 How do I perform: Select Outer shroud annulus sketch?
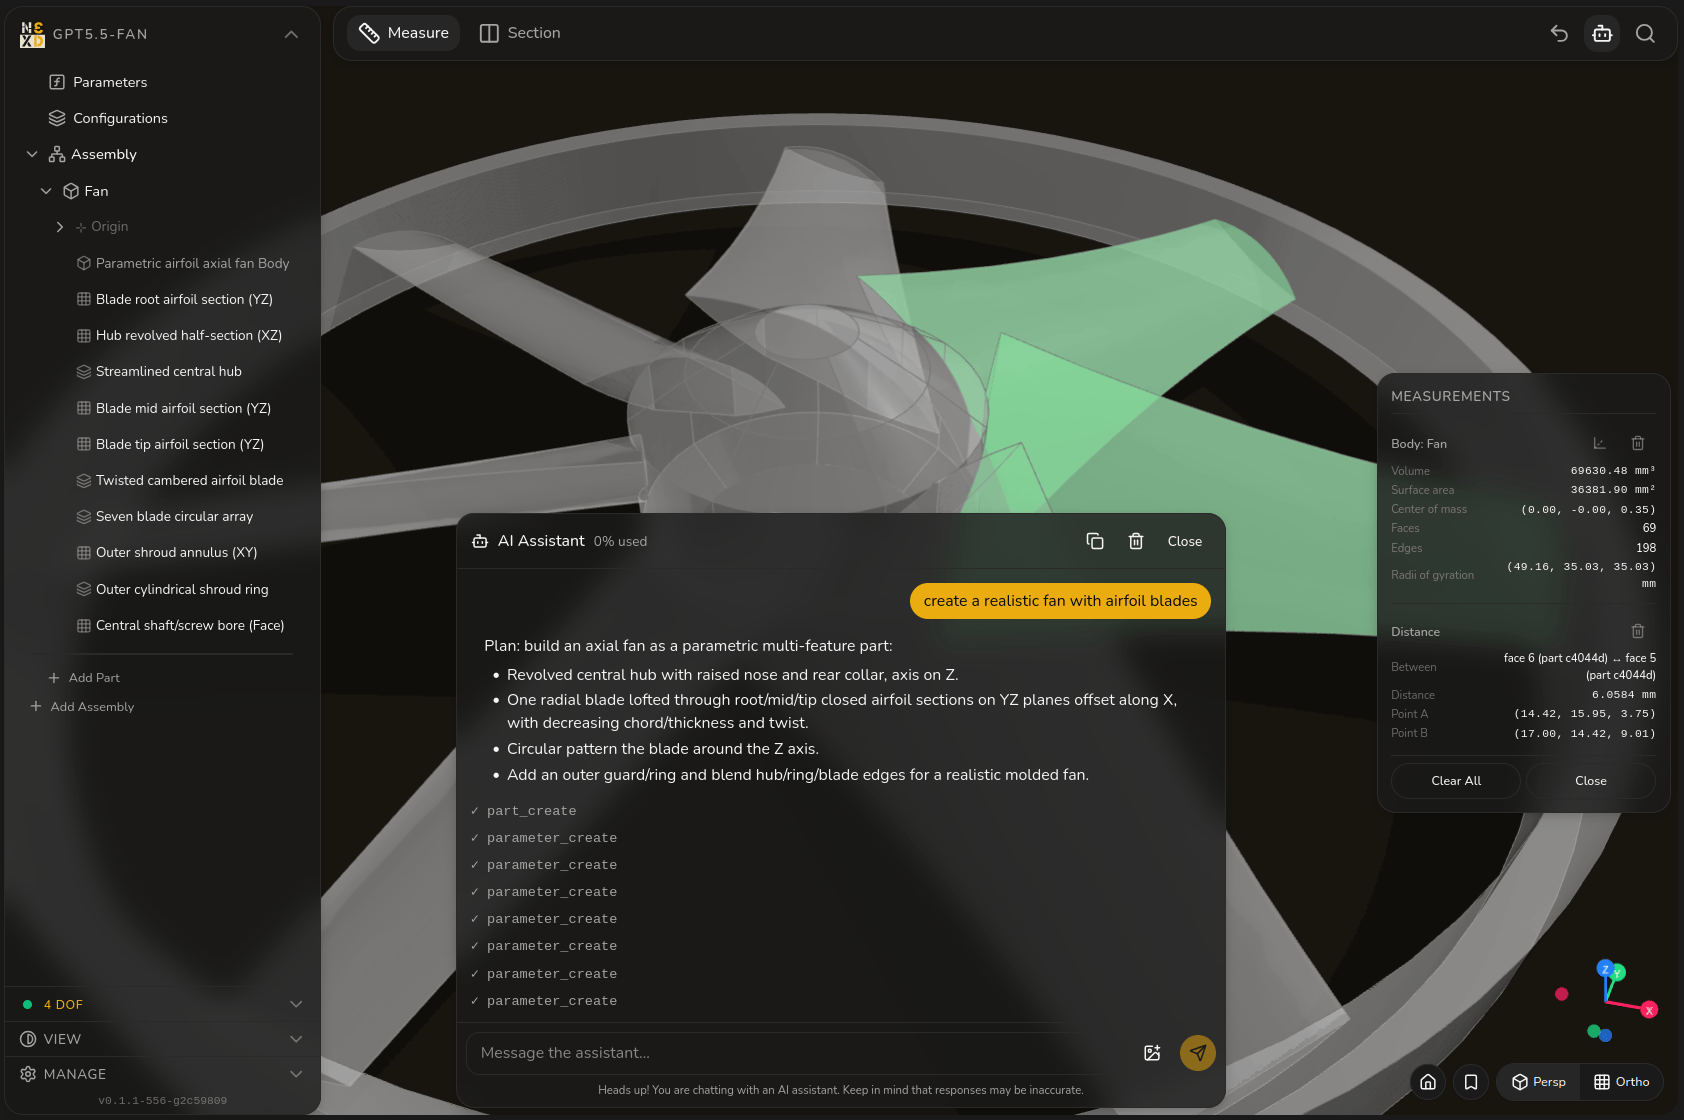tap(167, 552)
